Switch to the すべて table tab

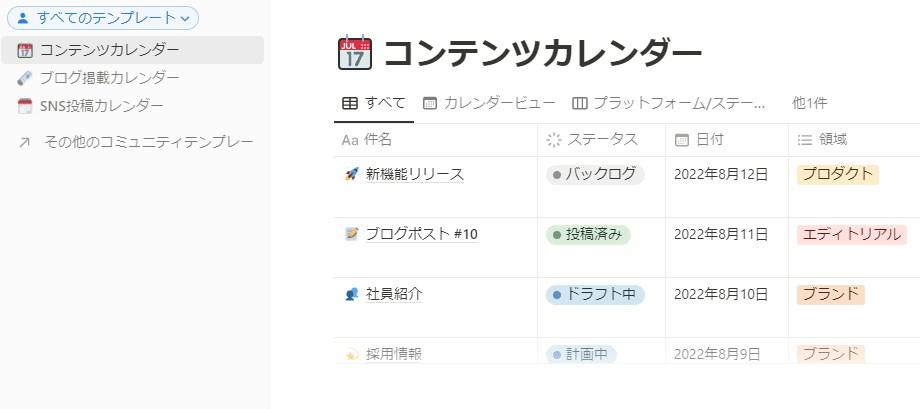(x=374, y=103)
